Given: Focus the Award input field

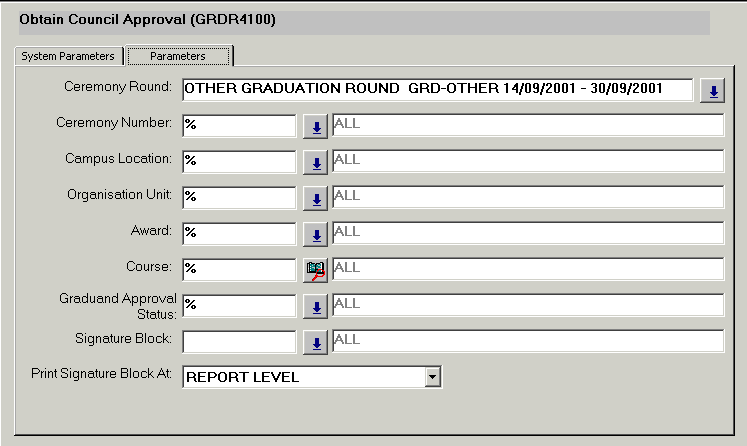Looking at the screenshot, I should click(239, 233).
